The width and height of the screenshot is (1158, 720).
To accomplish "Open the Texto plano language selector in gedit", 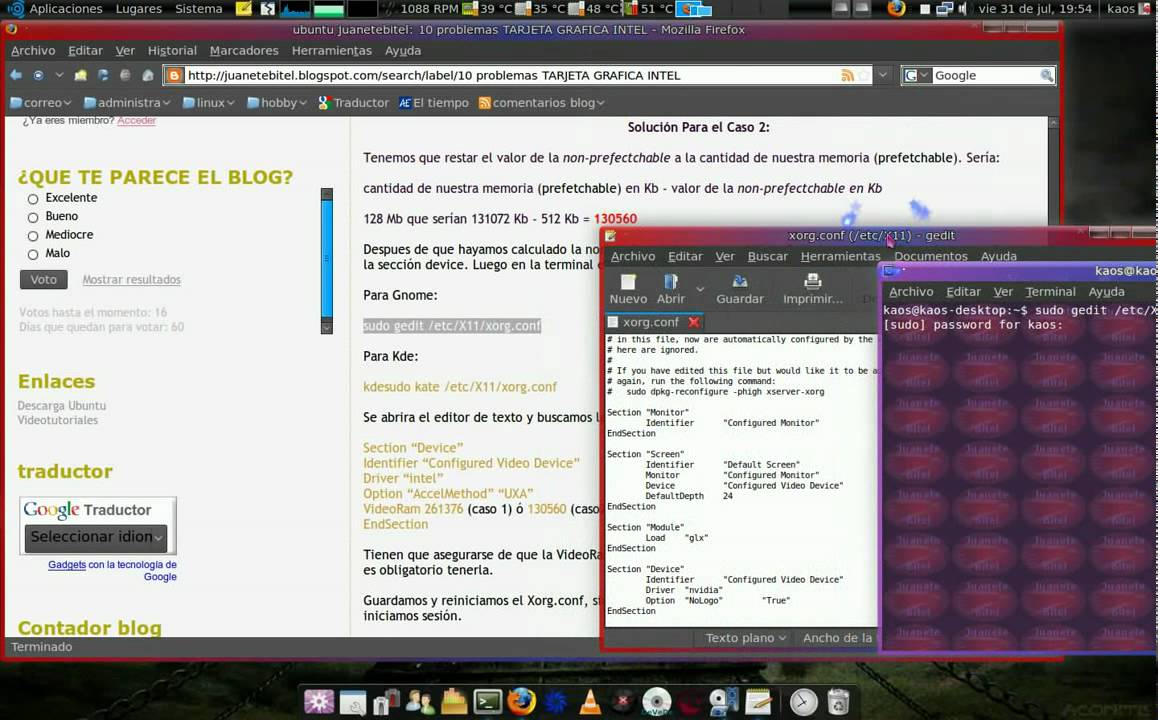I will pyautogui.click(x=745, y=637).
